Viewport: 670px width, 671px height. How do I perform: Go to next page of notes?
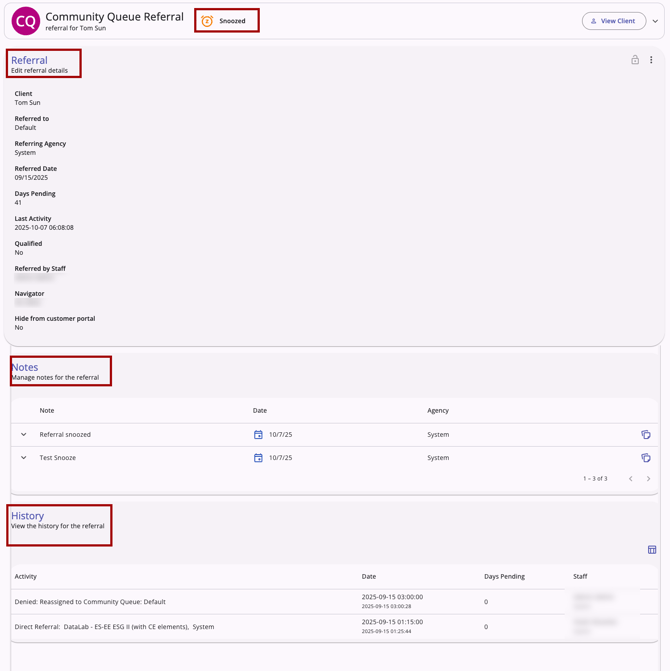coord(648,479)
